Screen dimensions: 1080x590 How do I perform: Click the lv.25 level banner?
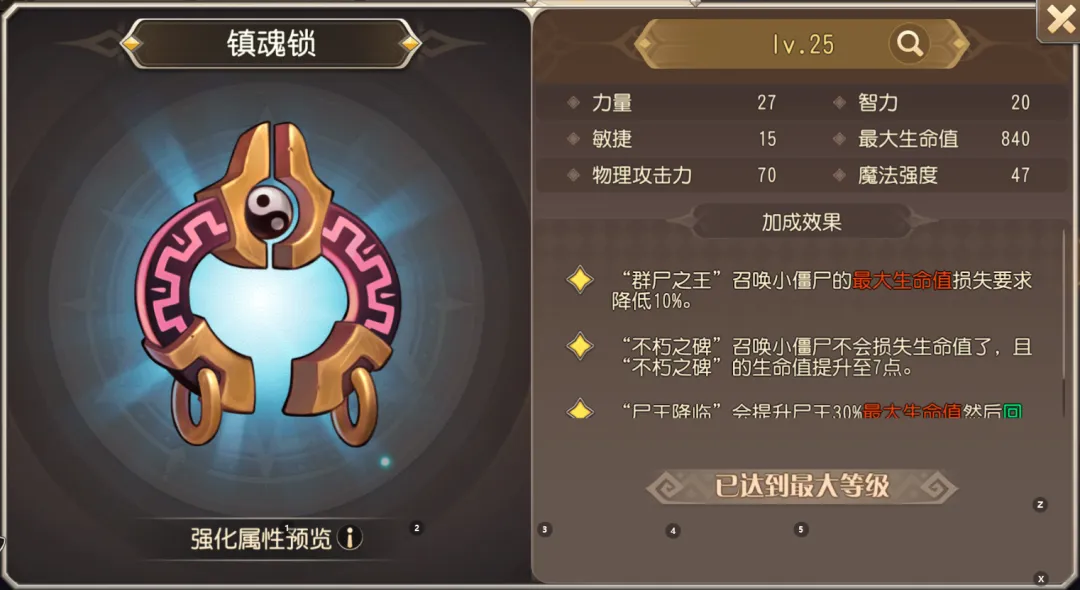click(802, 44)
